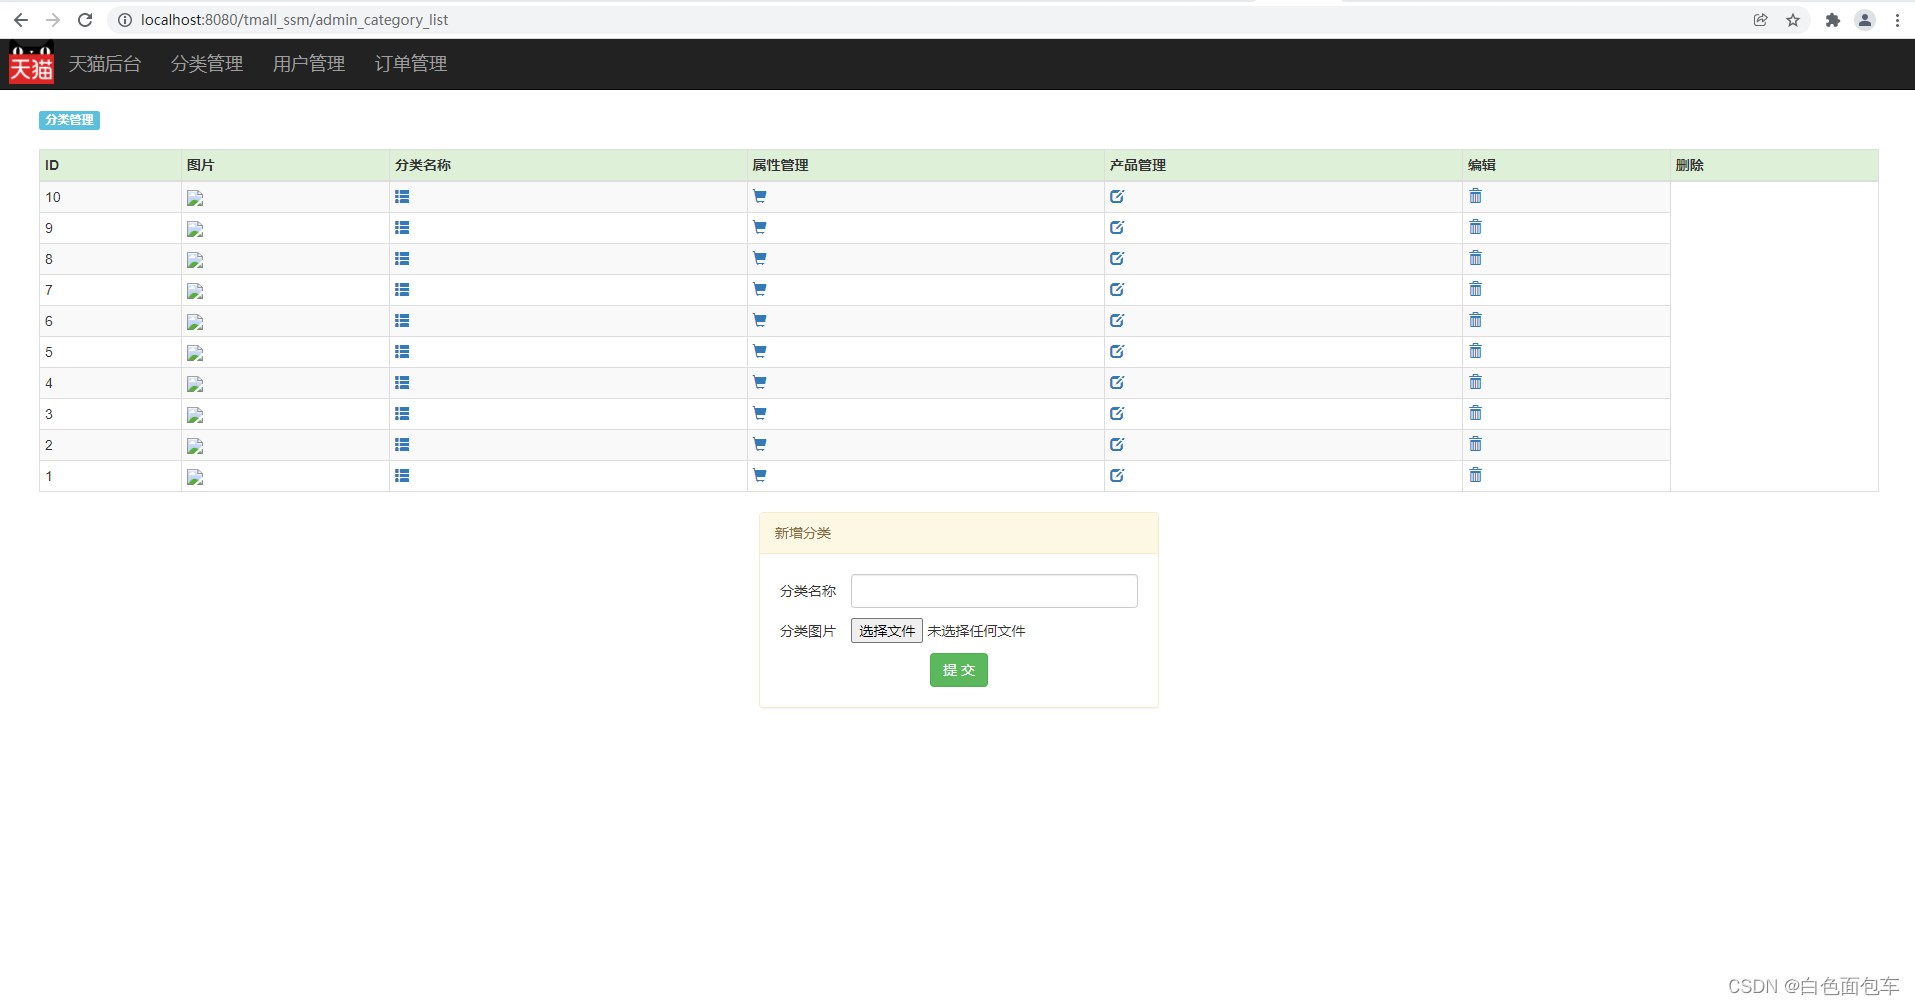The width and height of the screenshot is (1915, 1005).
Task: Click the trash icon in row 1
Action: point(1475,475)
